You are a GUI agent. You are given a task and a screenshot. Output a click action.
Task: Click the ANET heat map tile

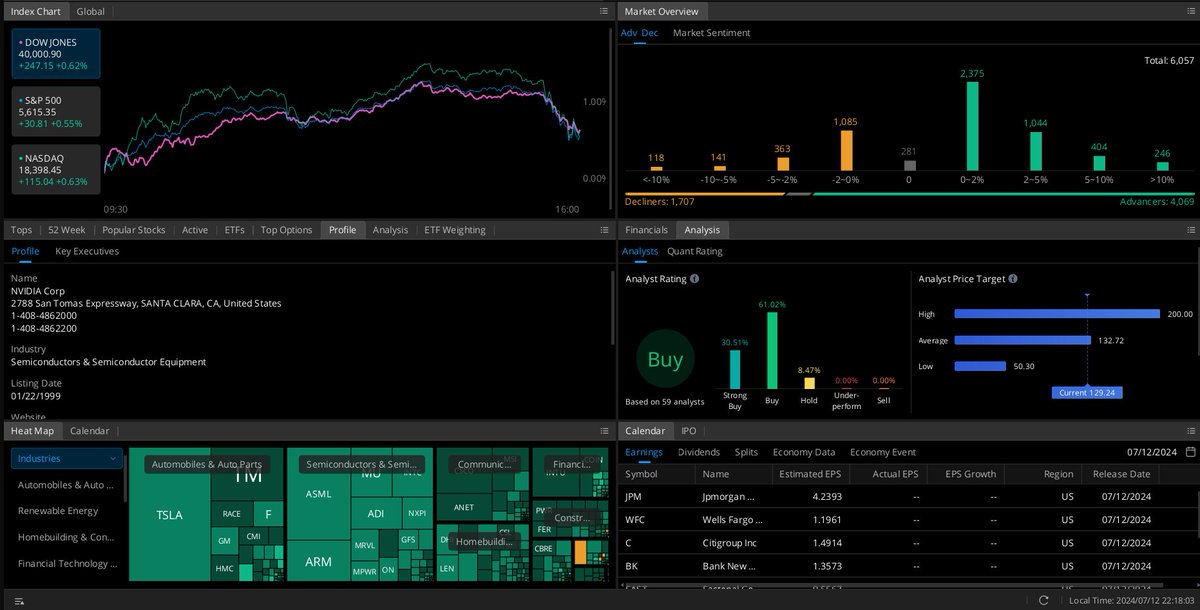[x=464, y=507]
